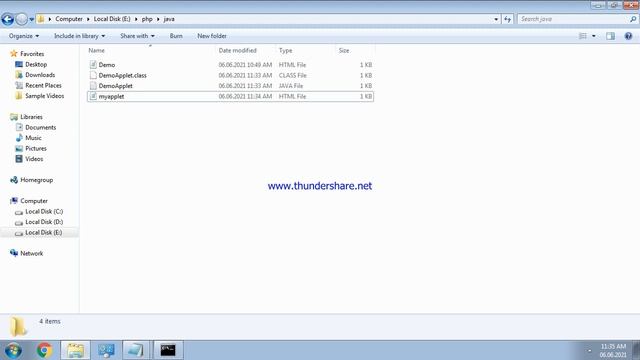Open Local Disk (C:) in navigation pane
Screen dimensions: 640x360
[x=44, y=211]
